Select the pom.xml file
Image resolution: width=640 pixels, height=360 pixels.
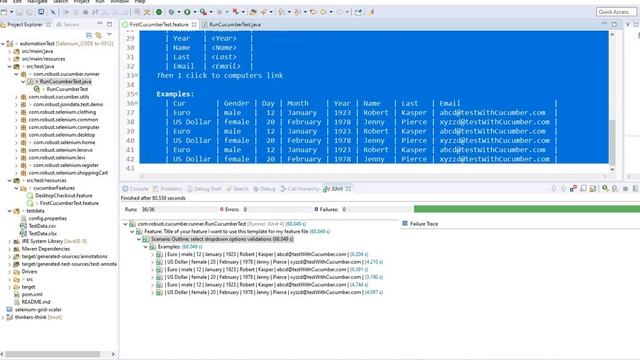click(x=32, y=294)
